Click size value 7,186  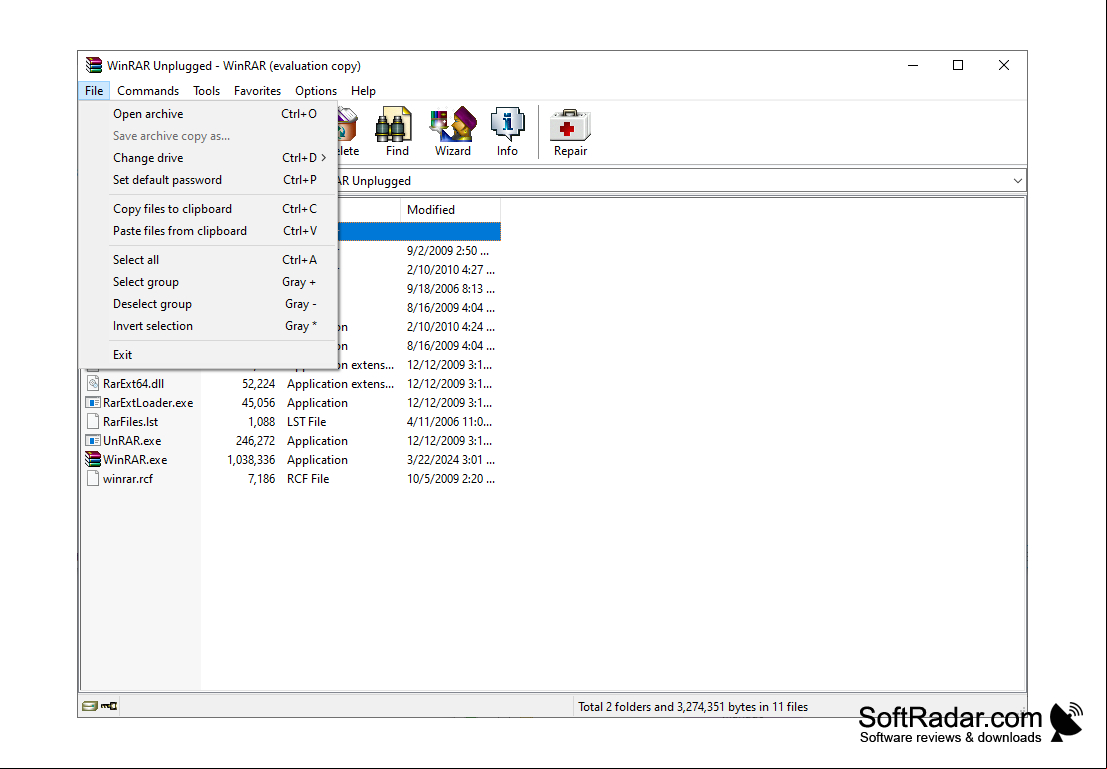[261, 479]
